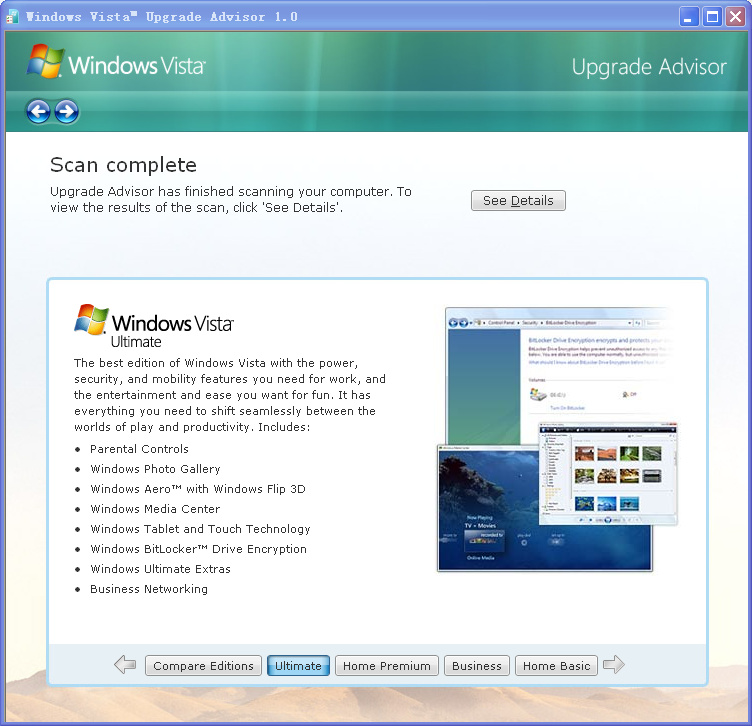
Task: Click the next edition gray right arrow
Action: pyautogui.click(x=613, y=665)
